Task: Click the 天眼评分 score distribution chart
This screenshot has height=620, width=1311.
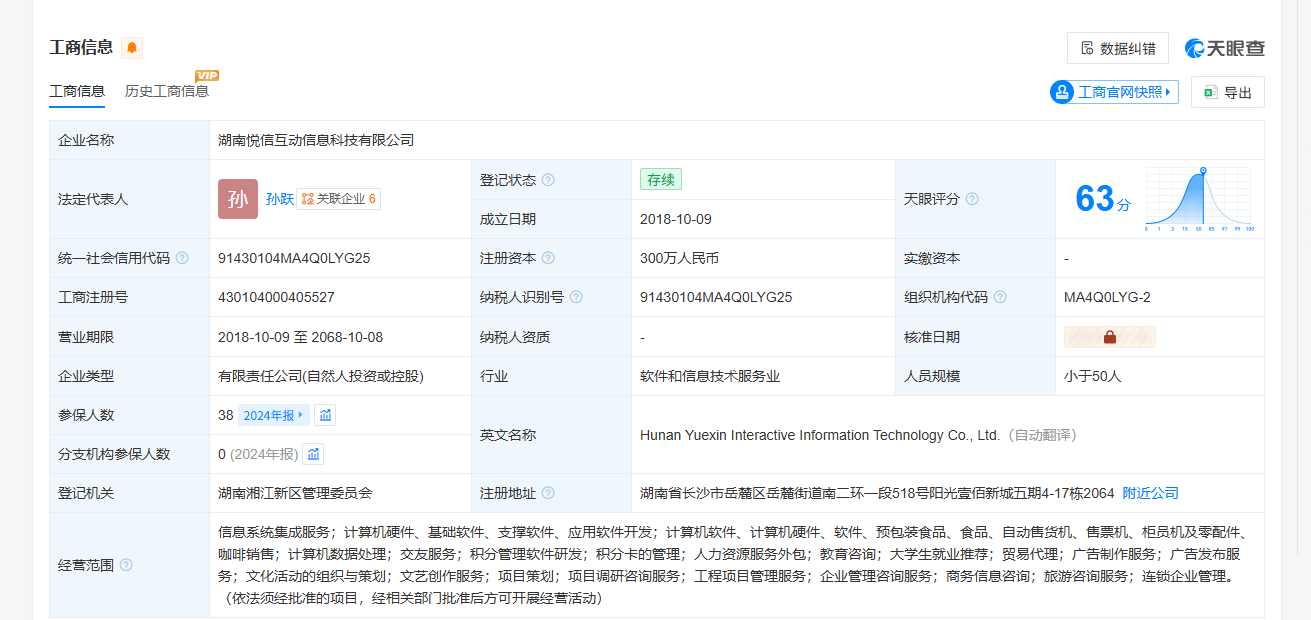Action: click(x=1200, y=199)
